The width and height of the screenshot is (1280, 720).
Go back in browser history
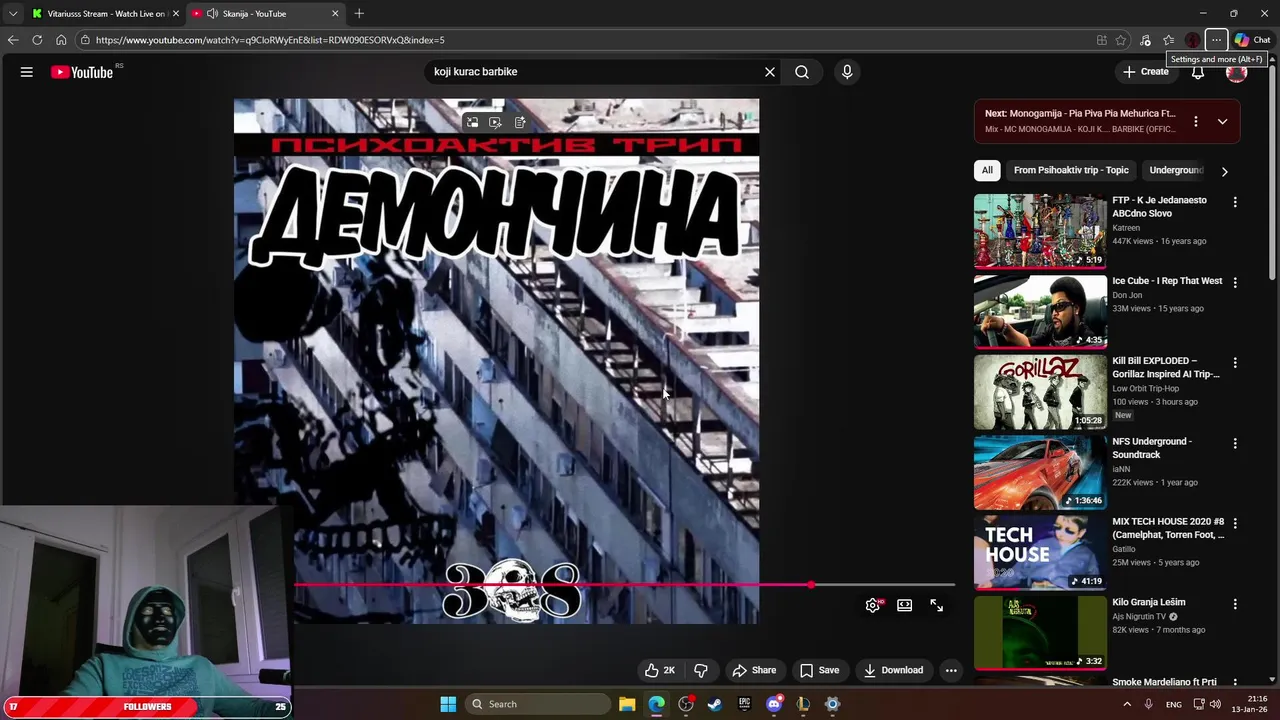pyautogui.click(x=13, y=40)
